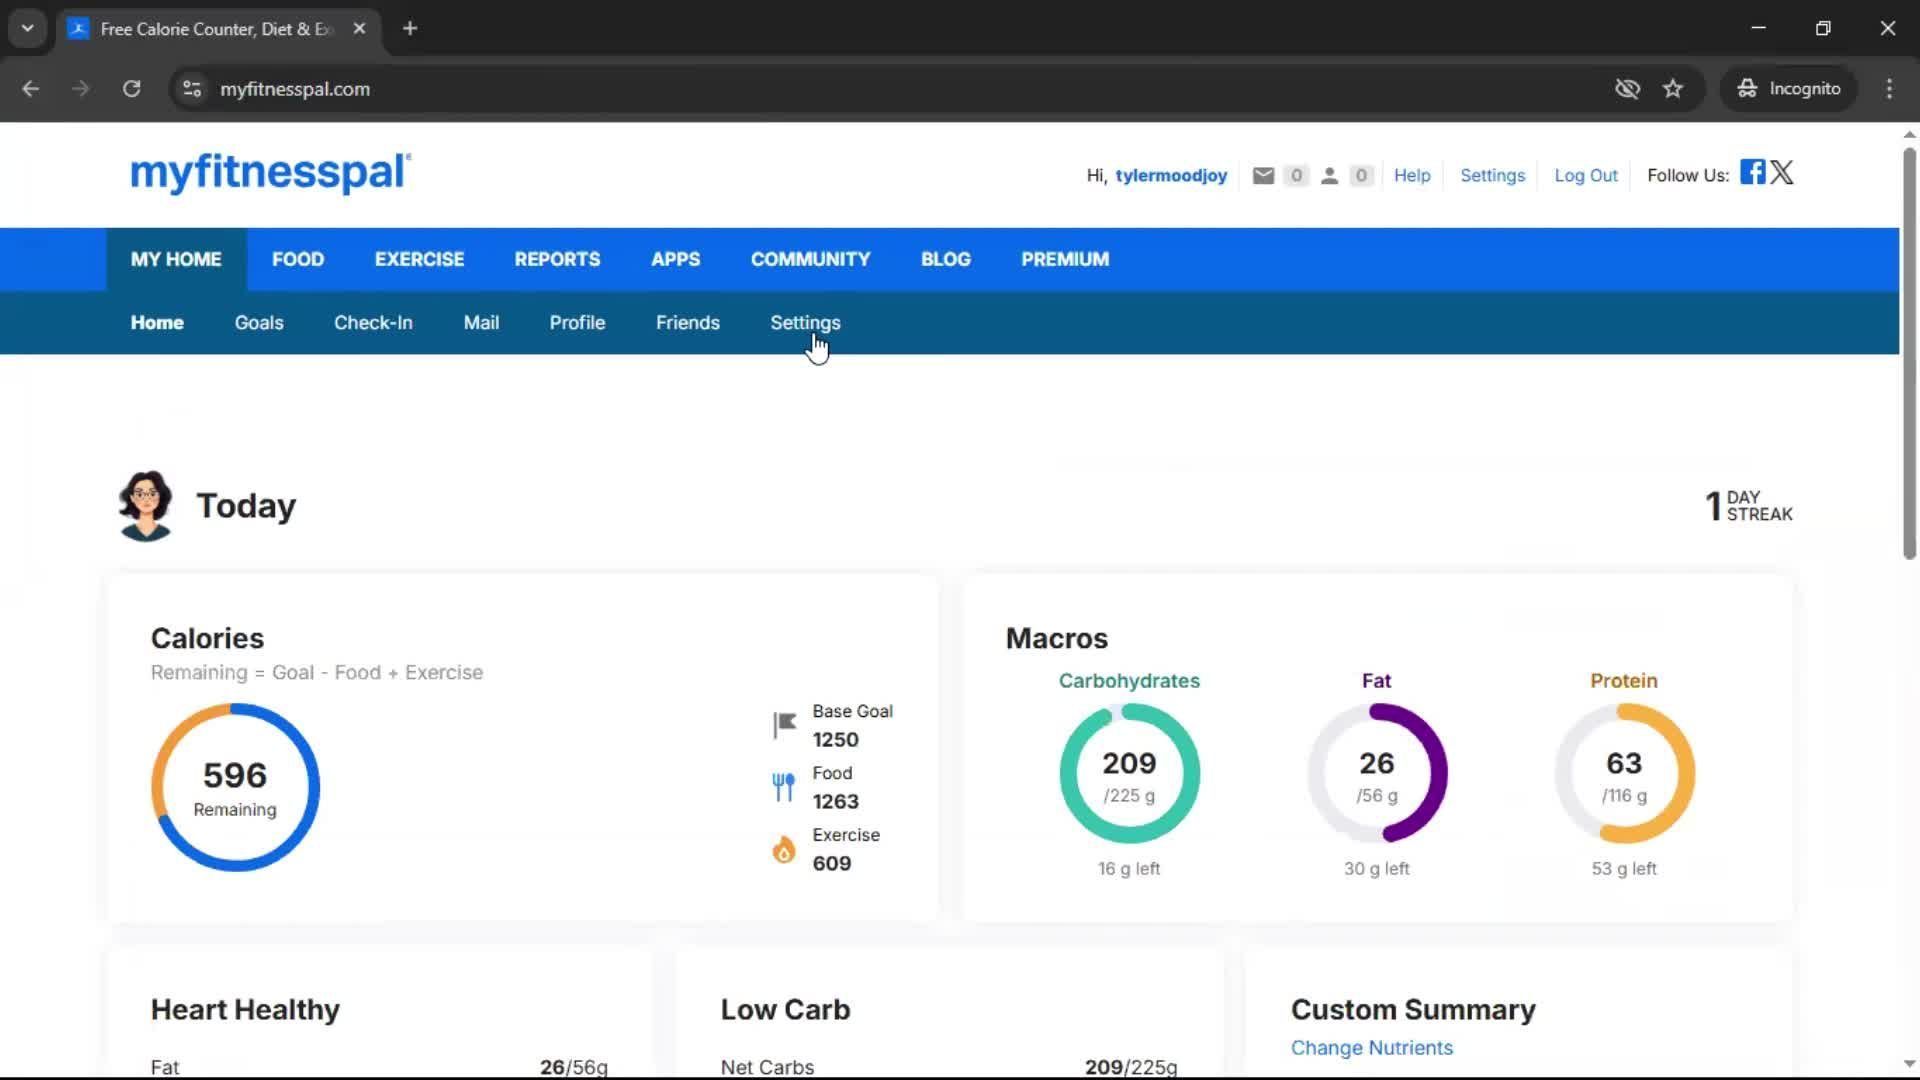Bookmark this page with star icon
This screenshot has height=1080, width=1920.
click(1673, 89)
